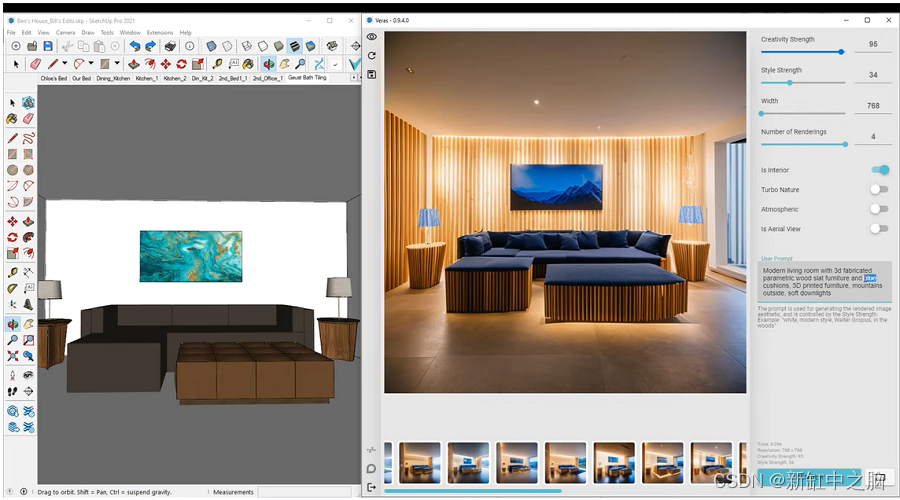Open the Arc tool dropdown arrow
Image resolution: width=900 pixels, height=500 pixels.
point(90,64)
